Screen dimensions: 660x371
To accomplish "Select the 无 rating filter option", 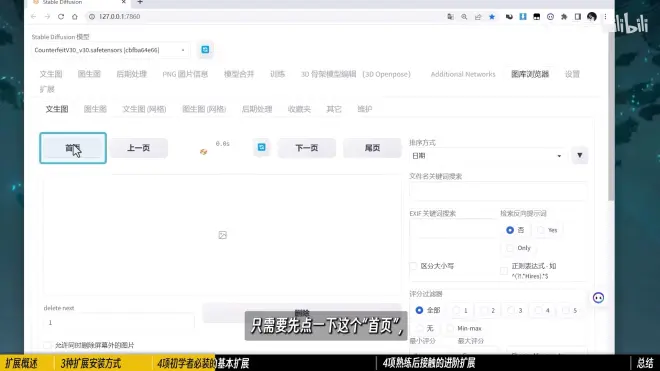I will (419, 328).
